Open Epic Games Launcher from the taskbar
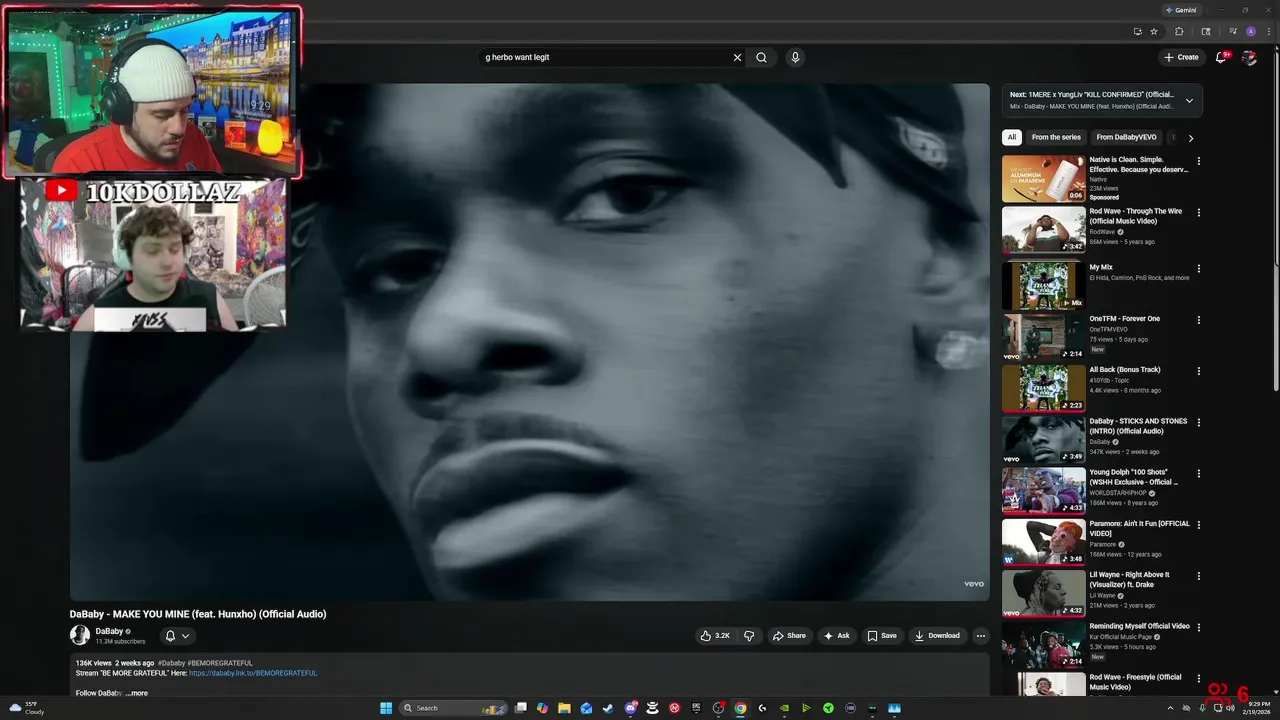The height and width of the screenshot is (720, 1280). tap(697, 708)
